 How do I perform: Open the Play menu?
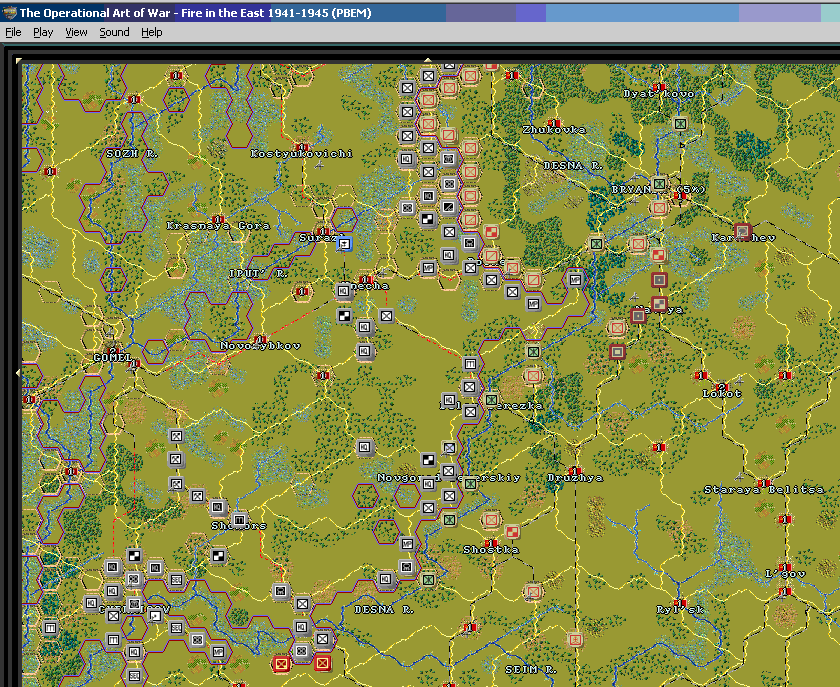tap(43, 32)
